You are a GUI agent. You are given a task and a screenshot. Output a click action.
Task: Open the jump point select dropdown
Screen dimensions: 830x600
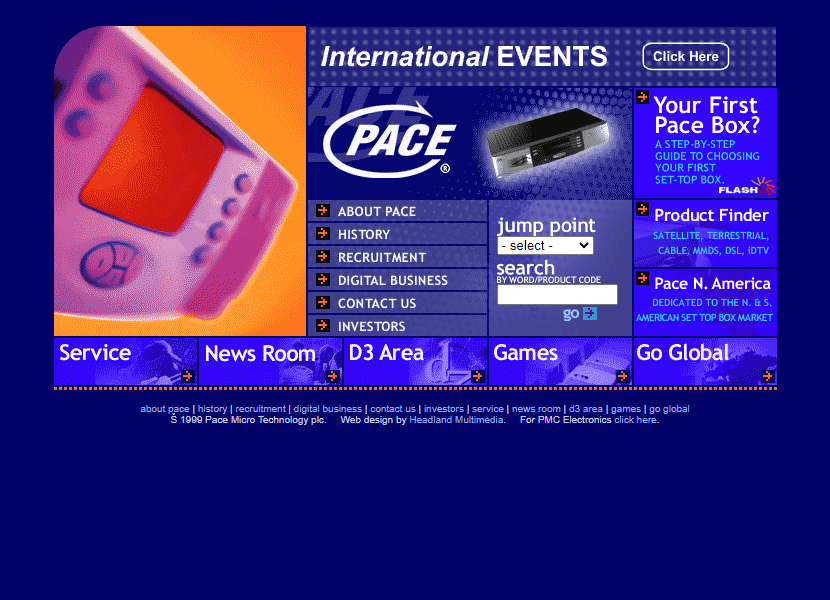545,246
